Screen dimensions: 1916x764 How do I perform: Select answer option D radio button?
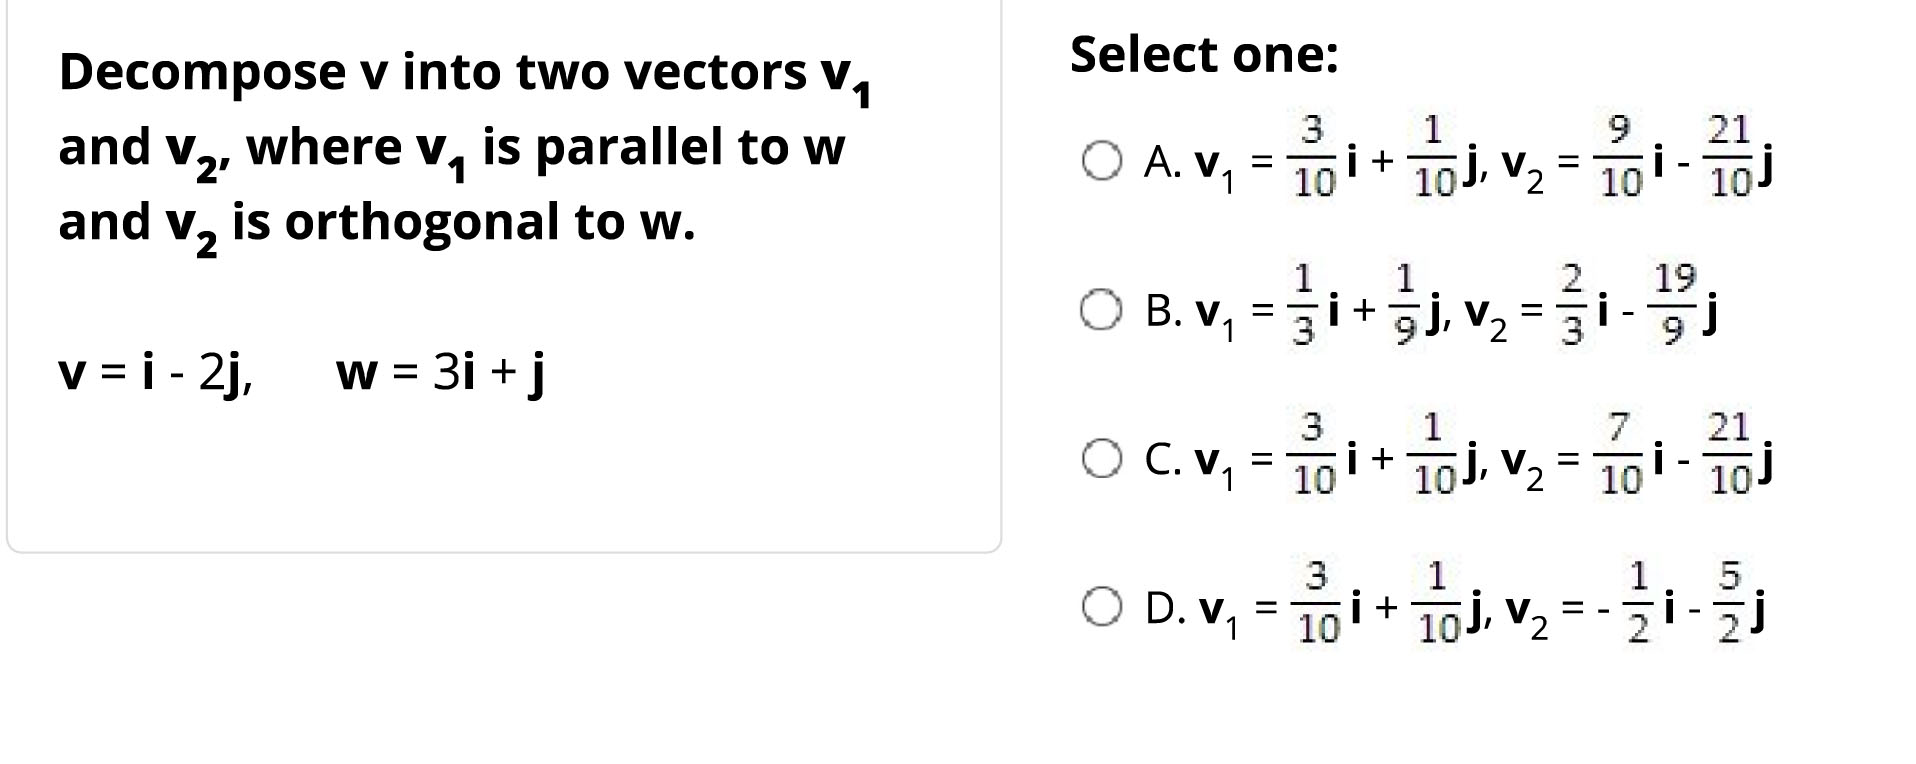coord(1103,606)
